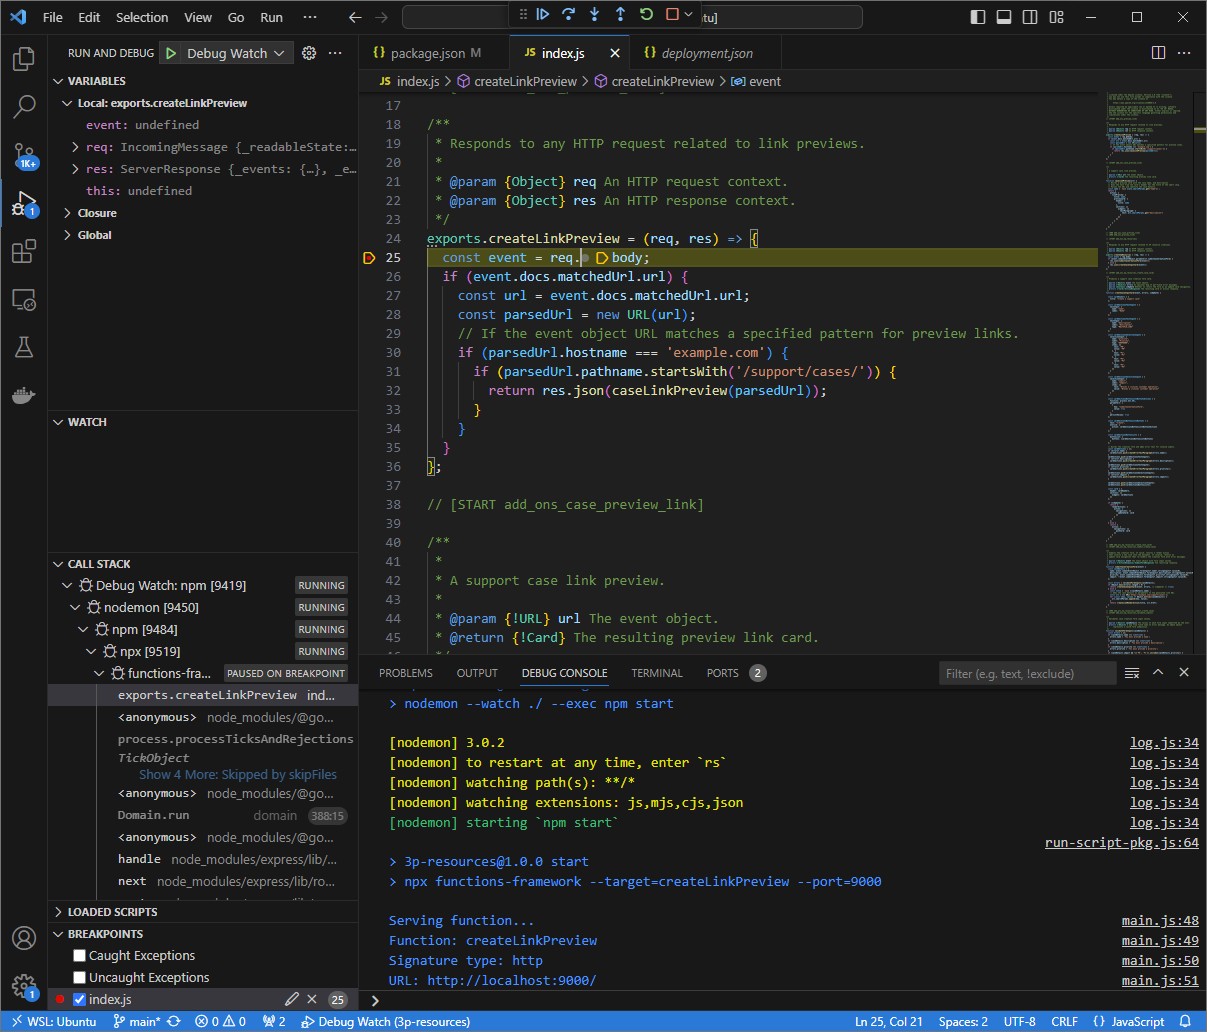Click the 'Show 4 More: Skipped by skipFiles' link
This screenshot has width=1207, height=1032.
click(x=237, y=774)
